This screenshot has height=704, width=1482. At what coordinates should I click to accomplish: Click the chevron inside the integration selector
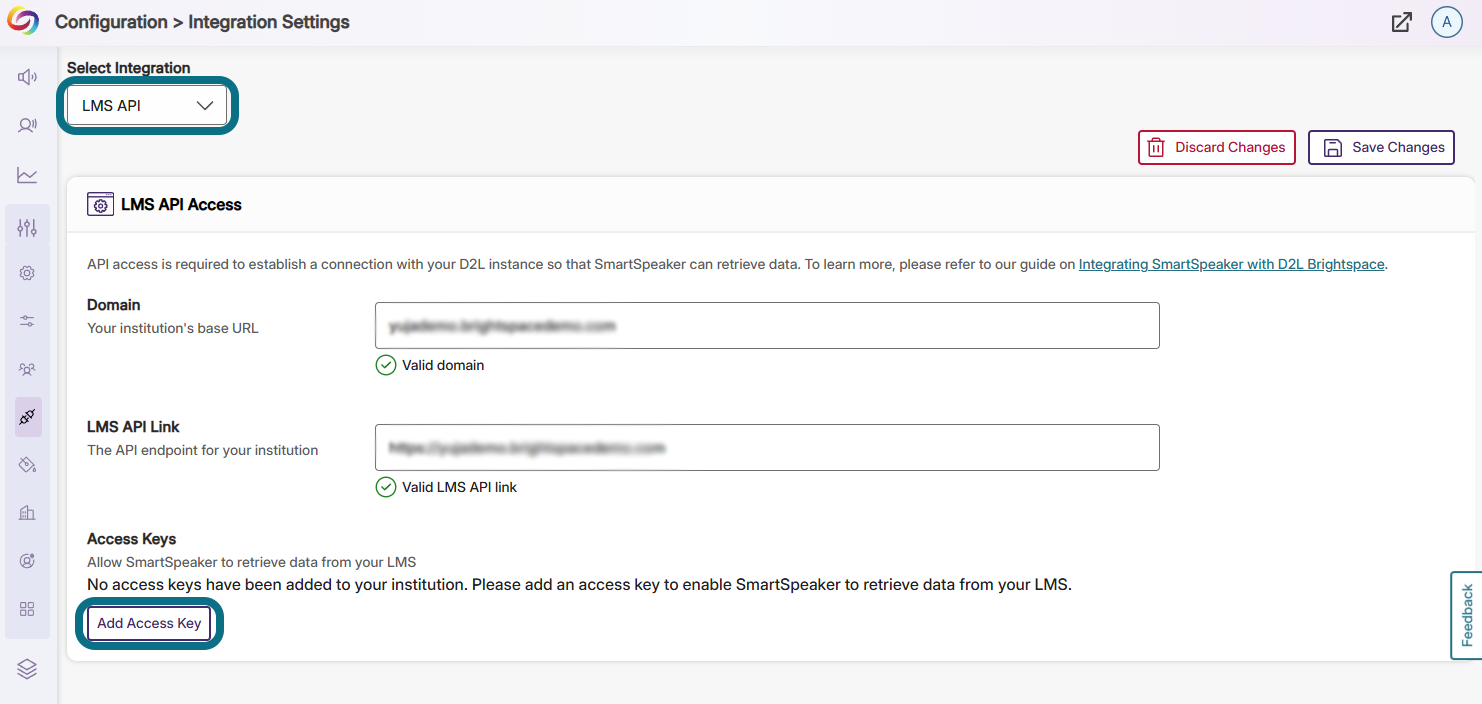tap(205, 104)
